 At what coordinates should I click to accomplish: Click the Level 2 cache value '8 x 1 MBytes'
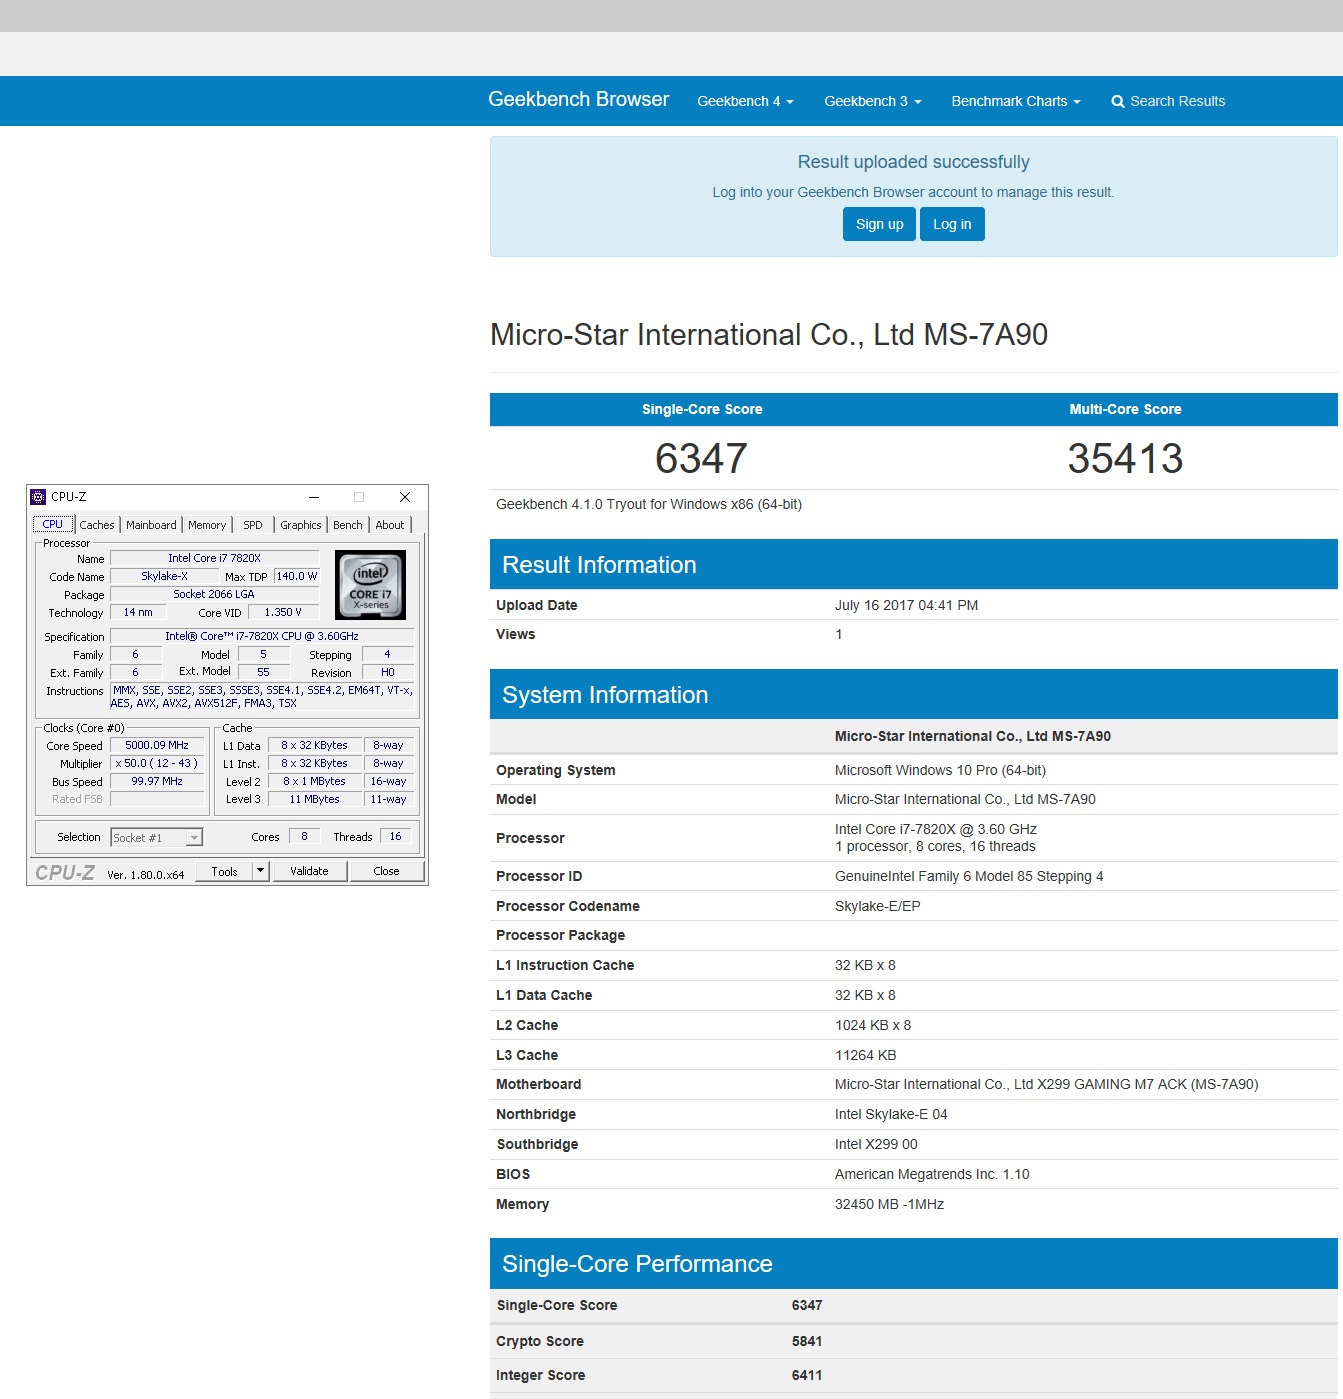[x=314, y=781]
